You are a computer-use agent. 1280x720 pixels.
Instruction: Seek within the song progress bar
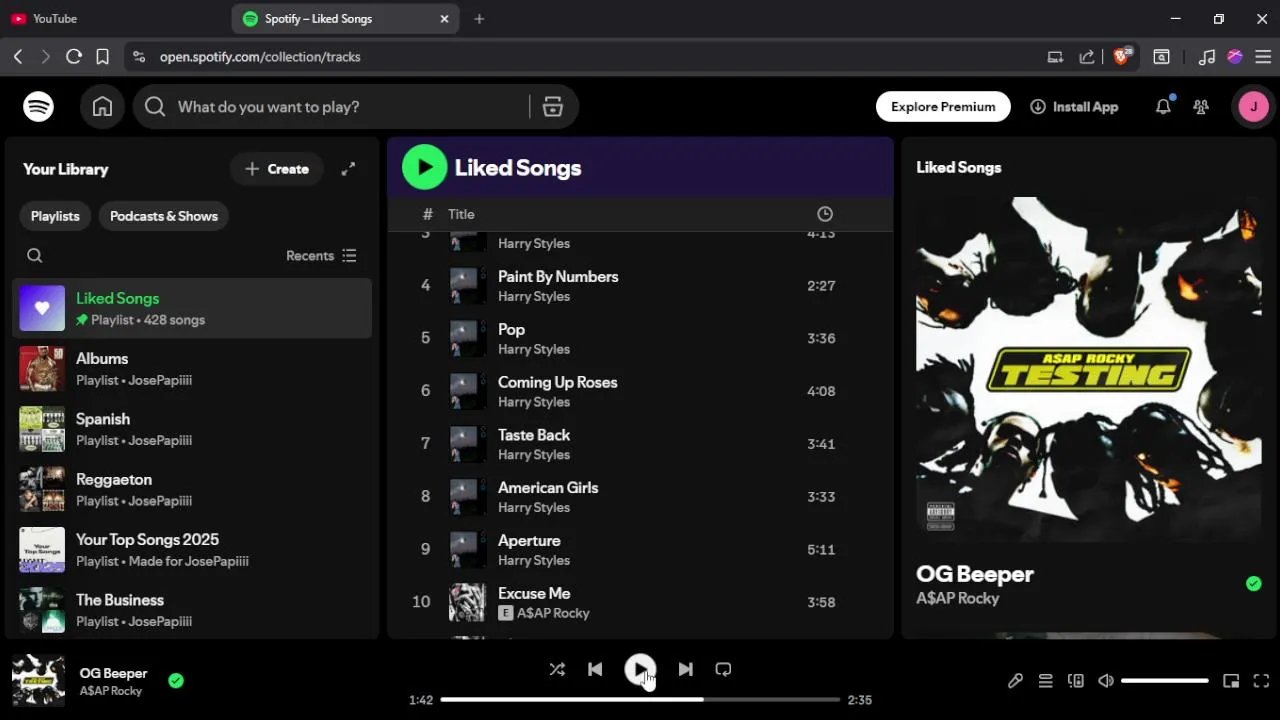640,700
